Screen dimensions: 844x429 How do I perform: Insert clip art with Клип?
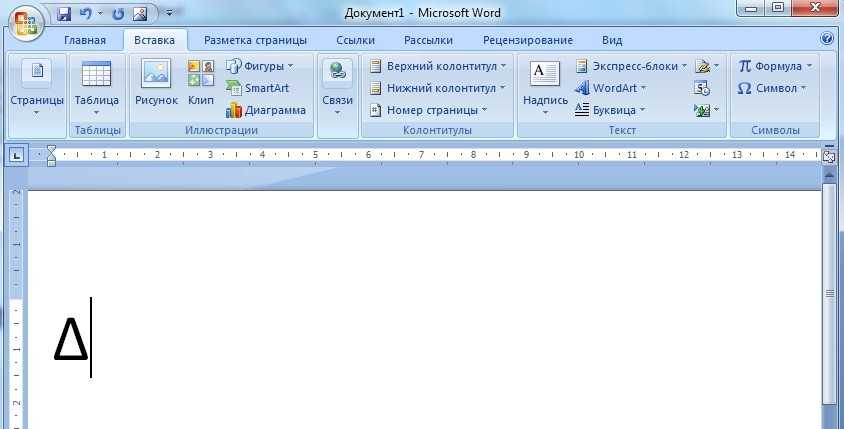tap(201, 82)
